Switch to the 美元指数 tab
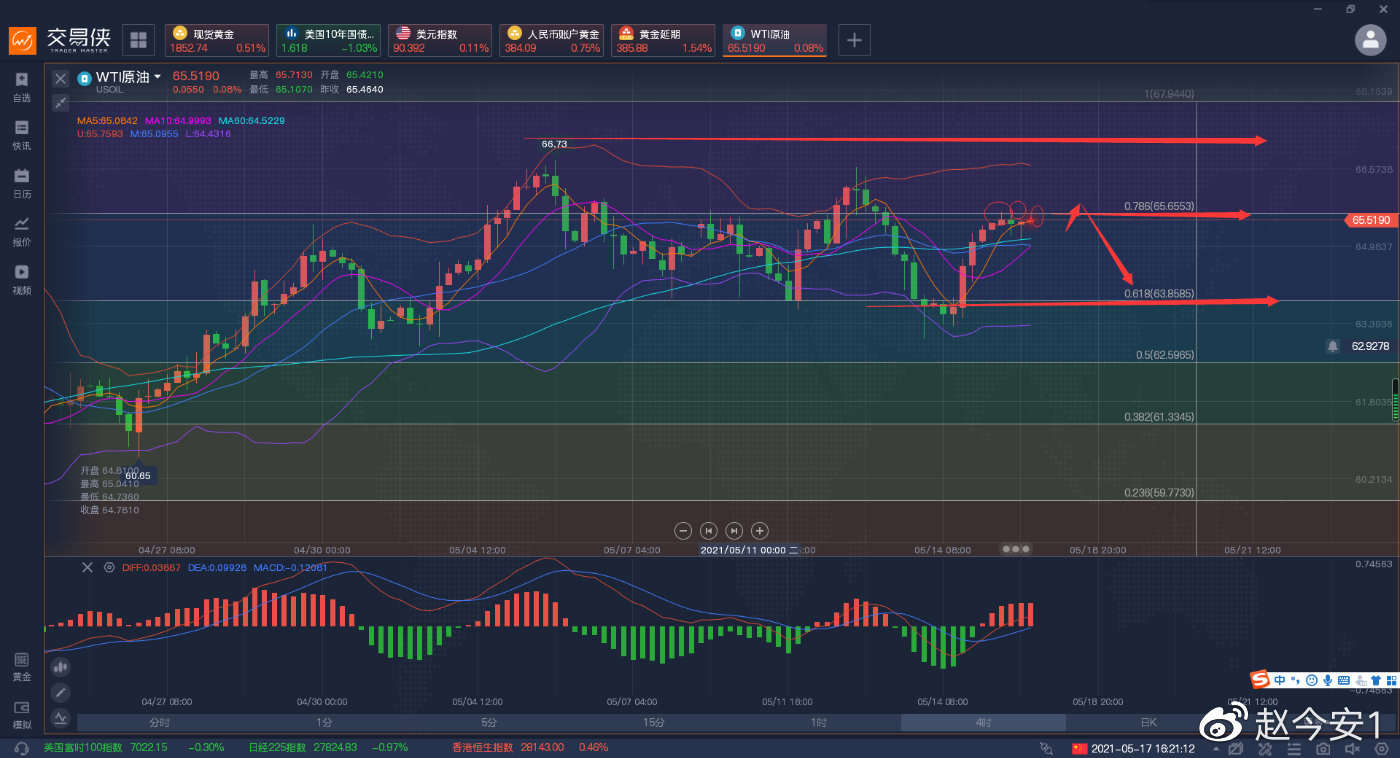The image size is (1400, 758). (x=440, y=40)
